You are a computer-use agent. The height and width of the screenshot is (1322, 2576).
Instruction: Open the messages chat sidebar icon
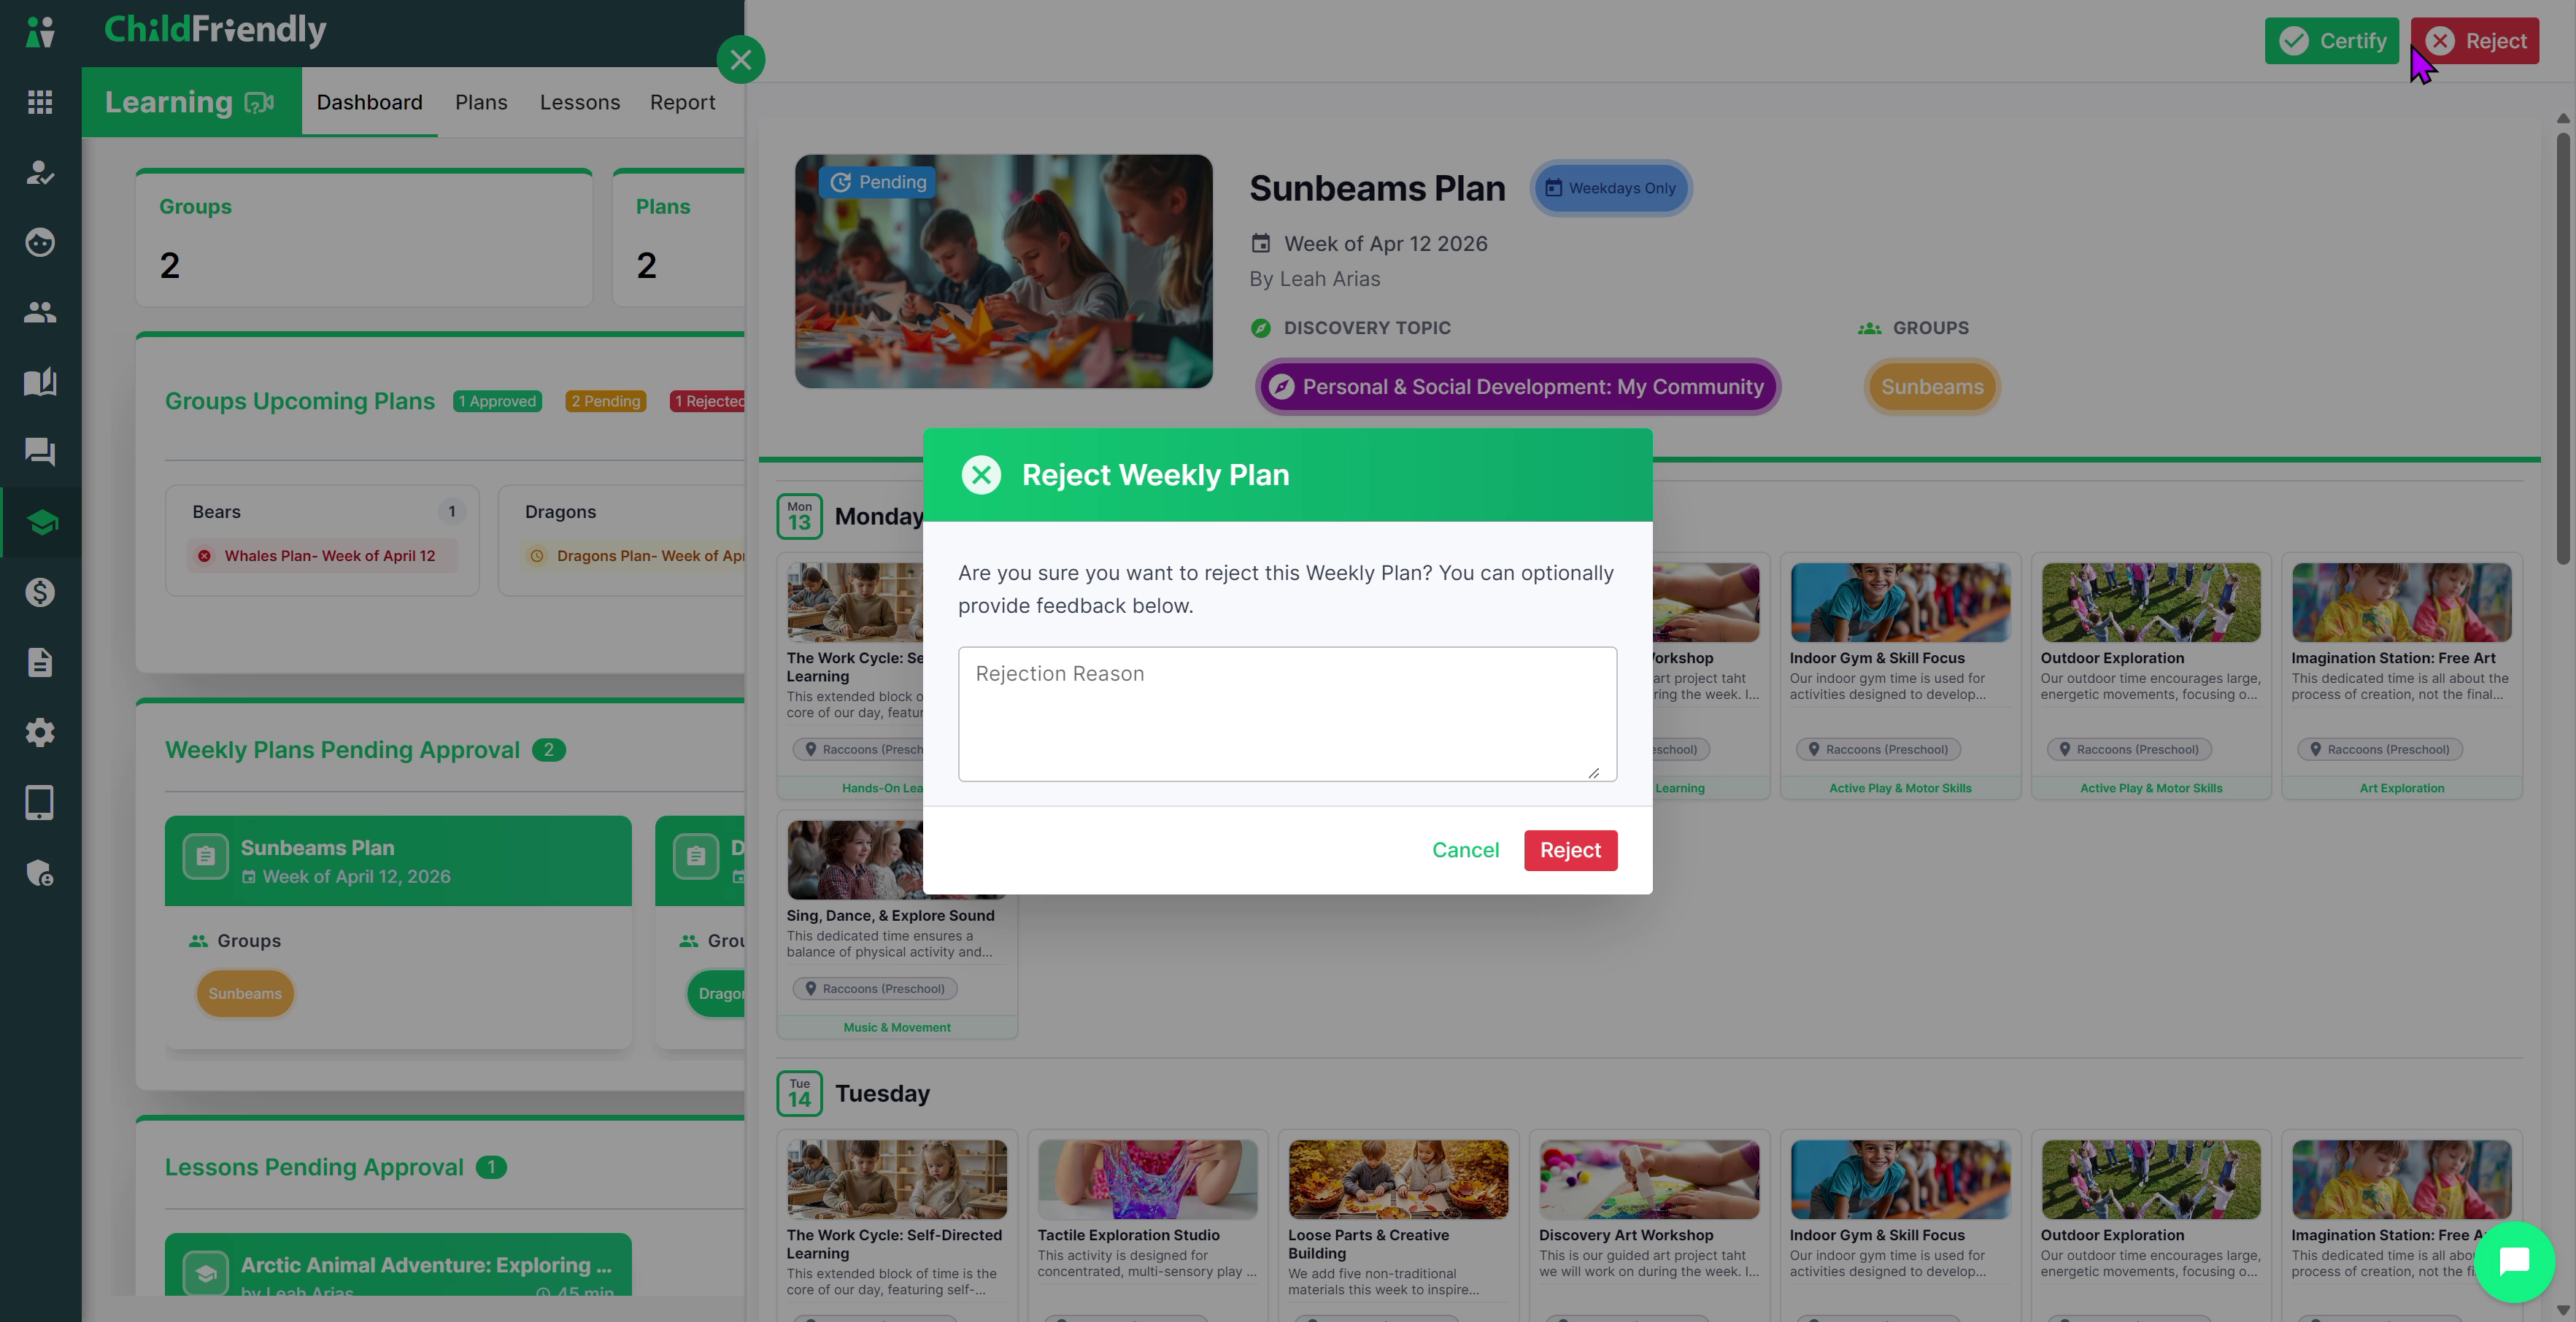pyautogui.click(x=40, y=452)
